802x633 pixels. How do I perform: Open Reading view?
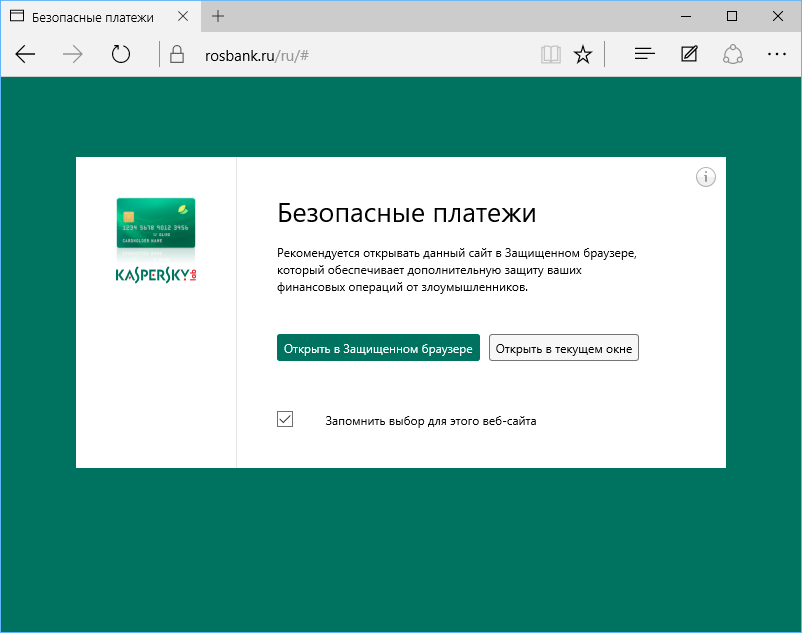tap(550, 54)
